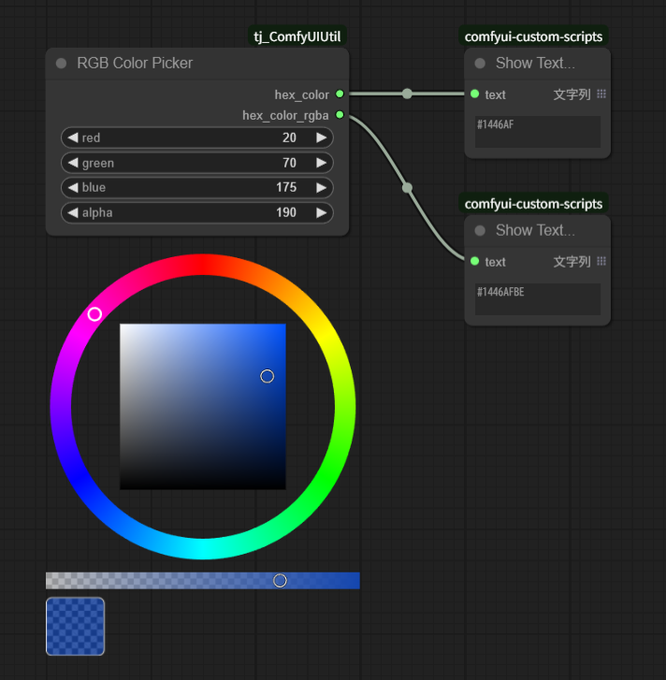Click the red value 20
Image resolution: width=666 pixels, height=680 pixels.
tap(289, 138)
